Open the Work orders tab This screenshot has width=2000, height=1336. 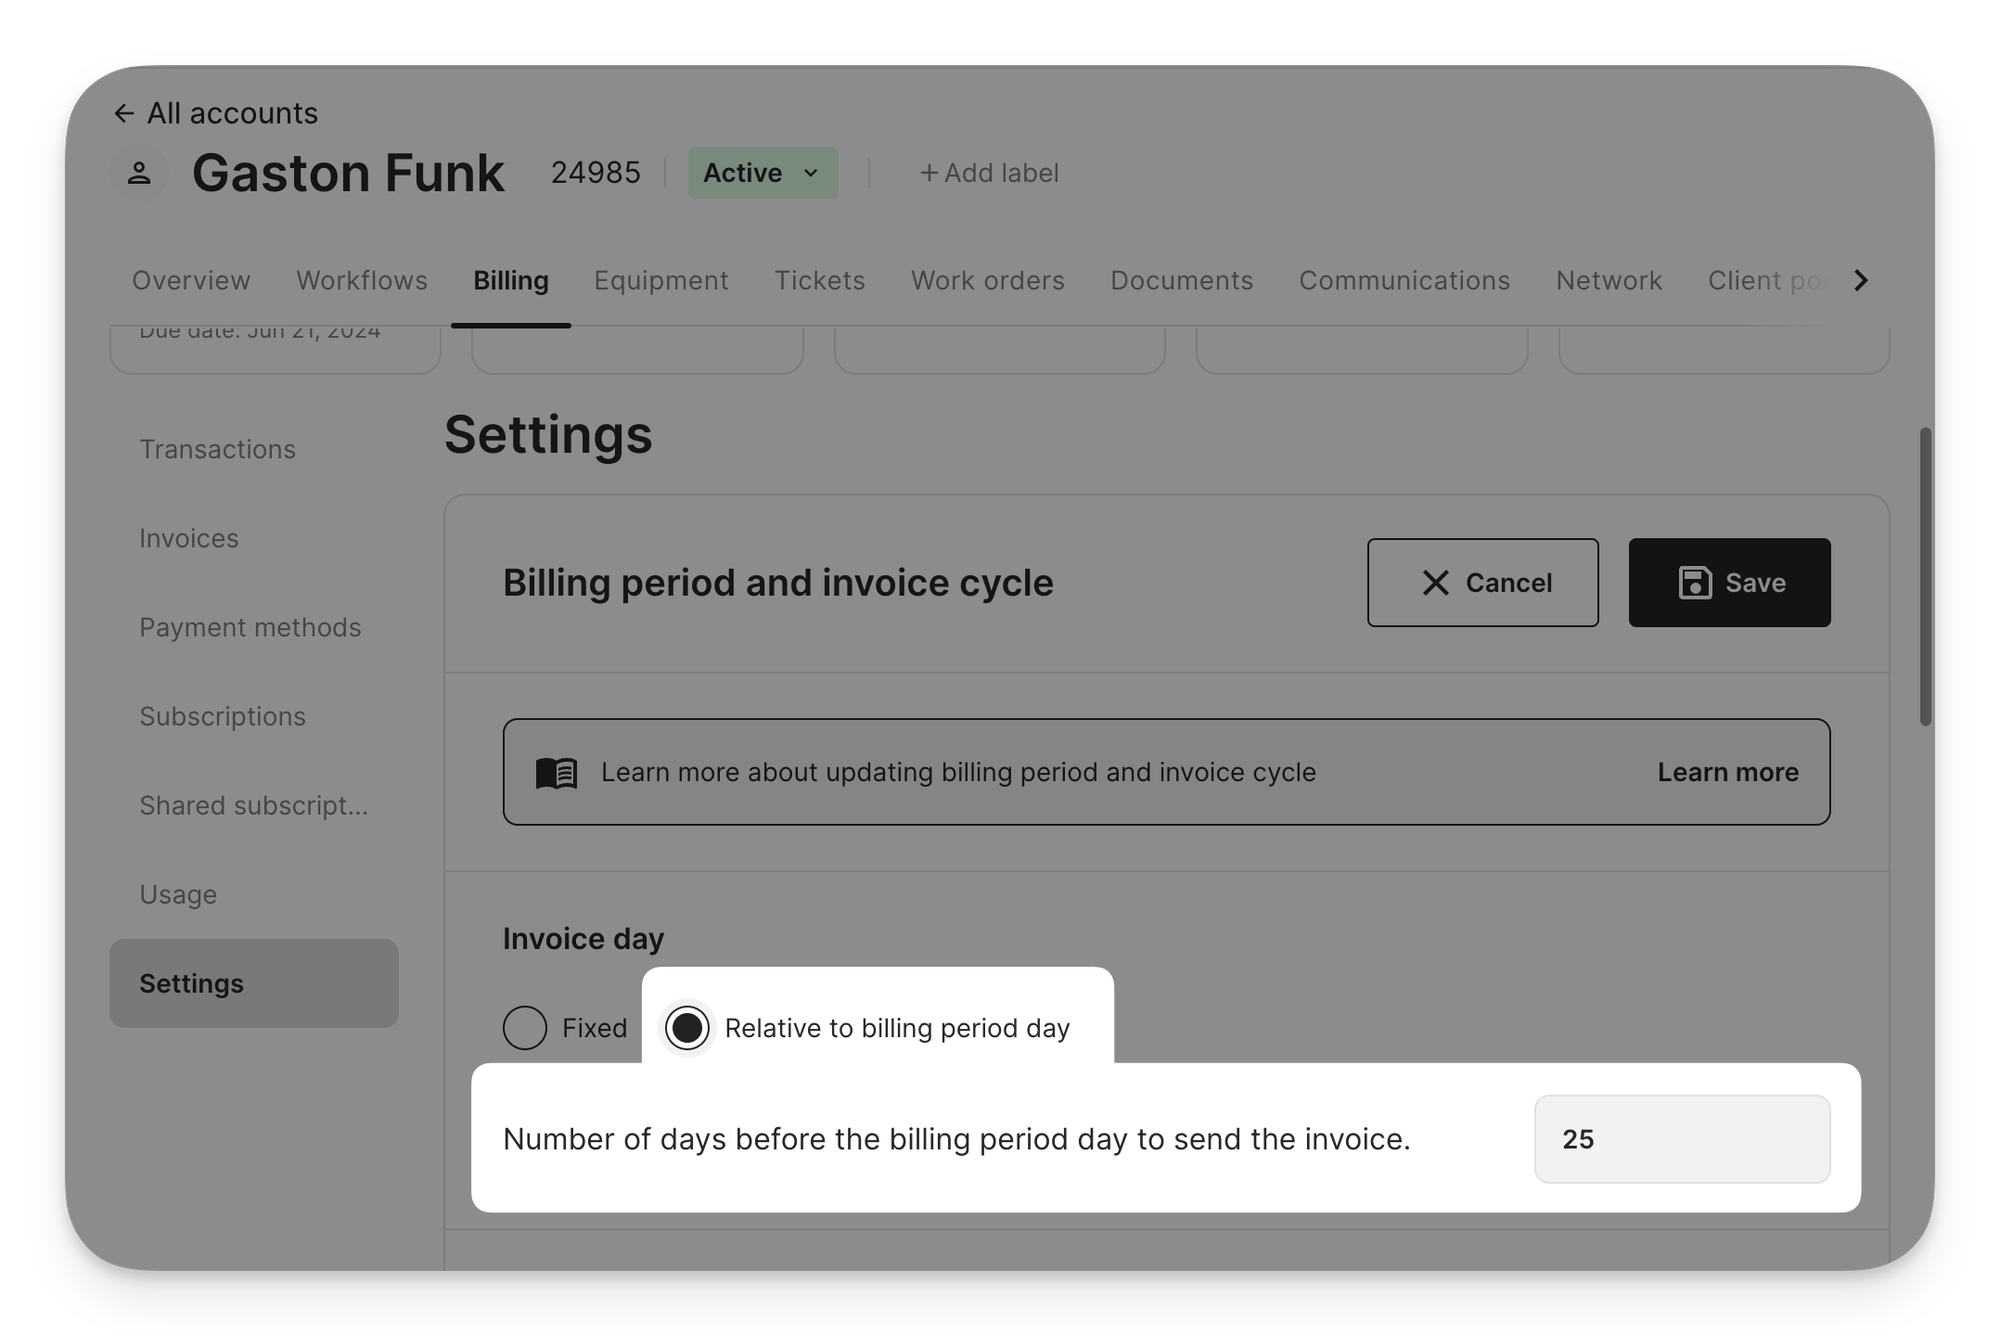pyautogui.click(x=987, y=281)
